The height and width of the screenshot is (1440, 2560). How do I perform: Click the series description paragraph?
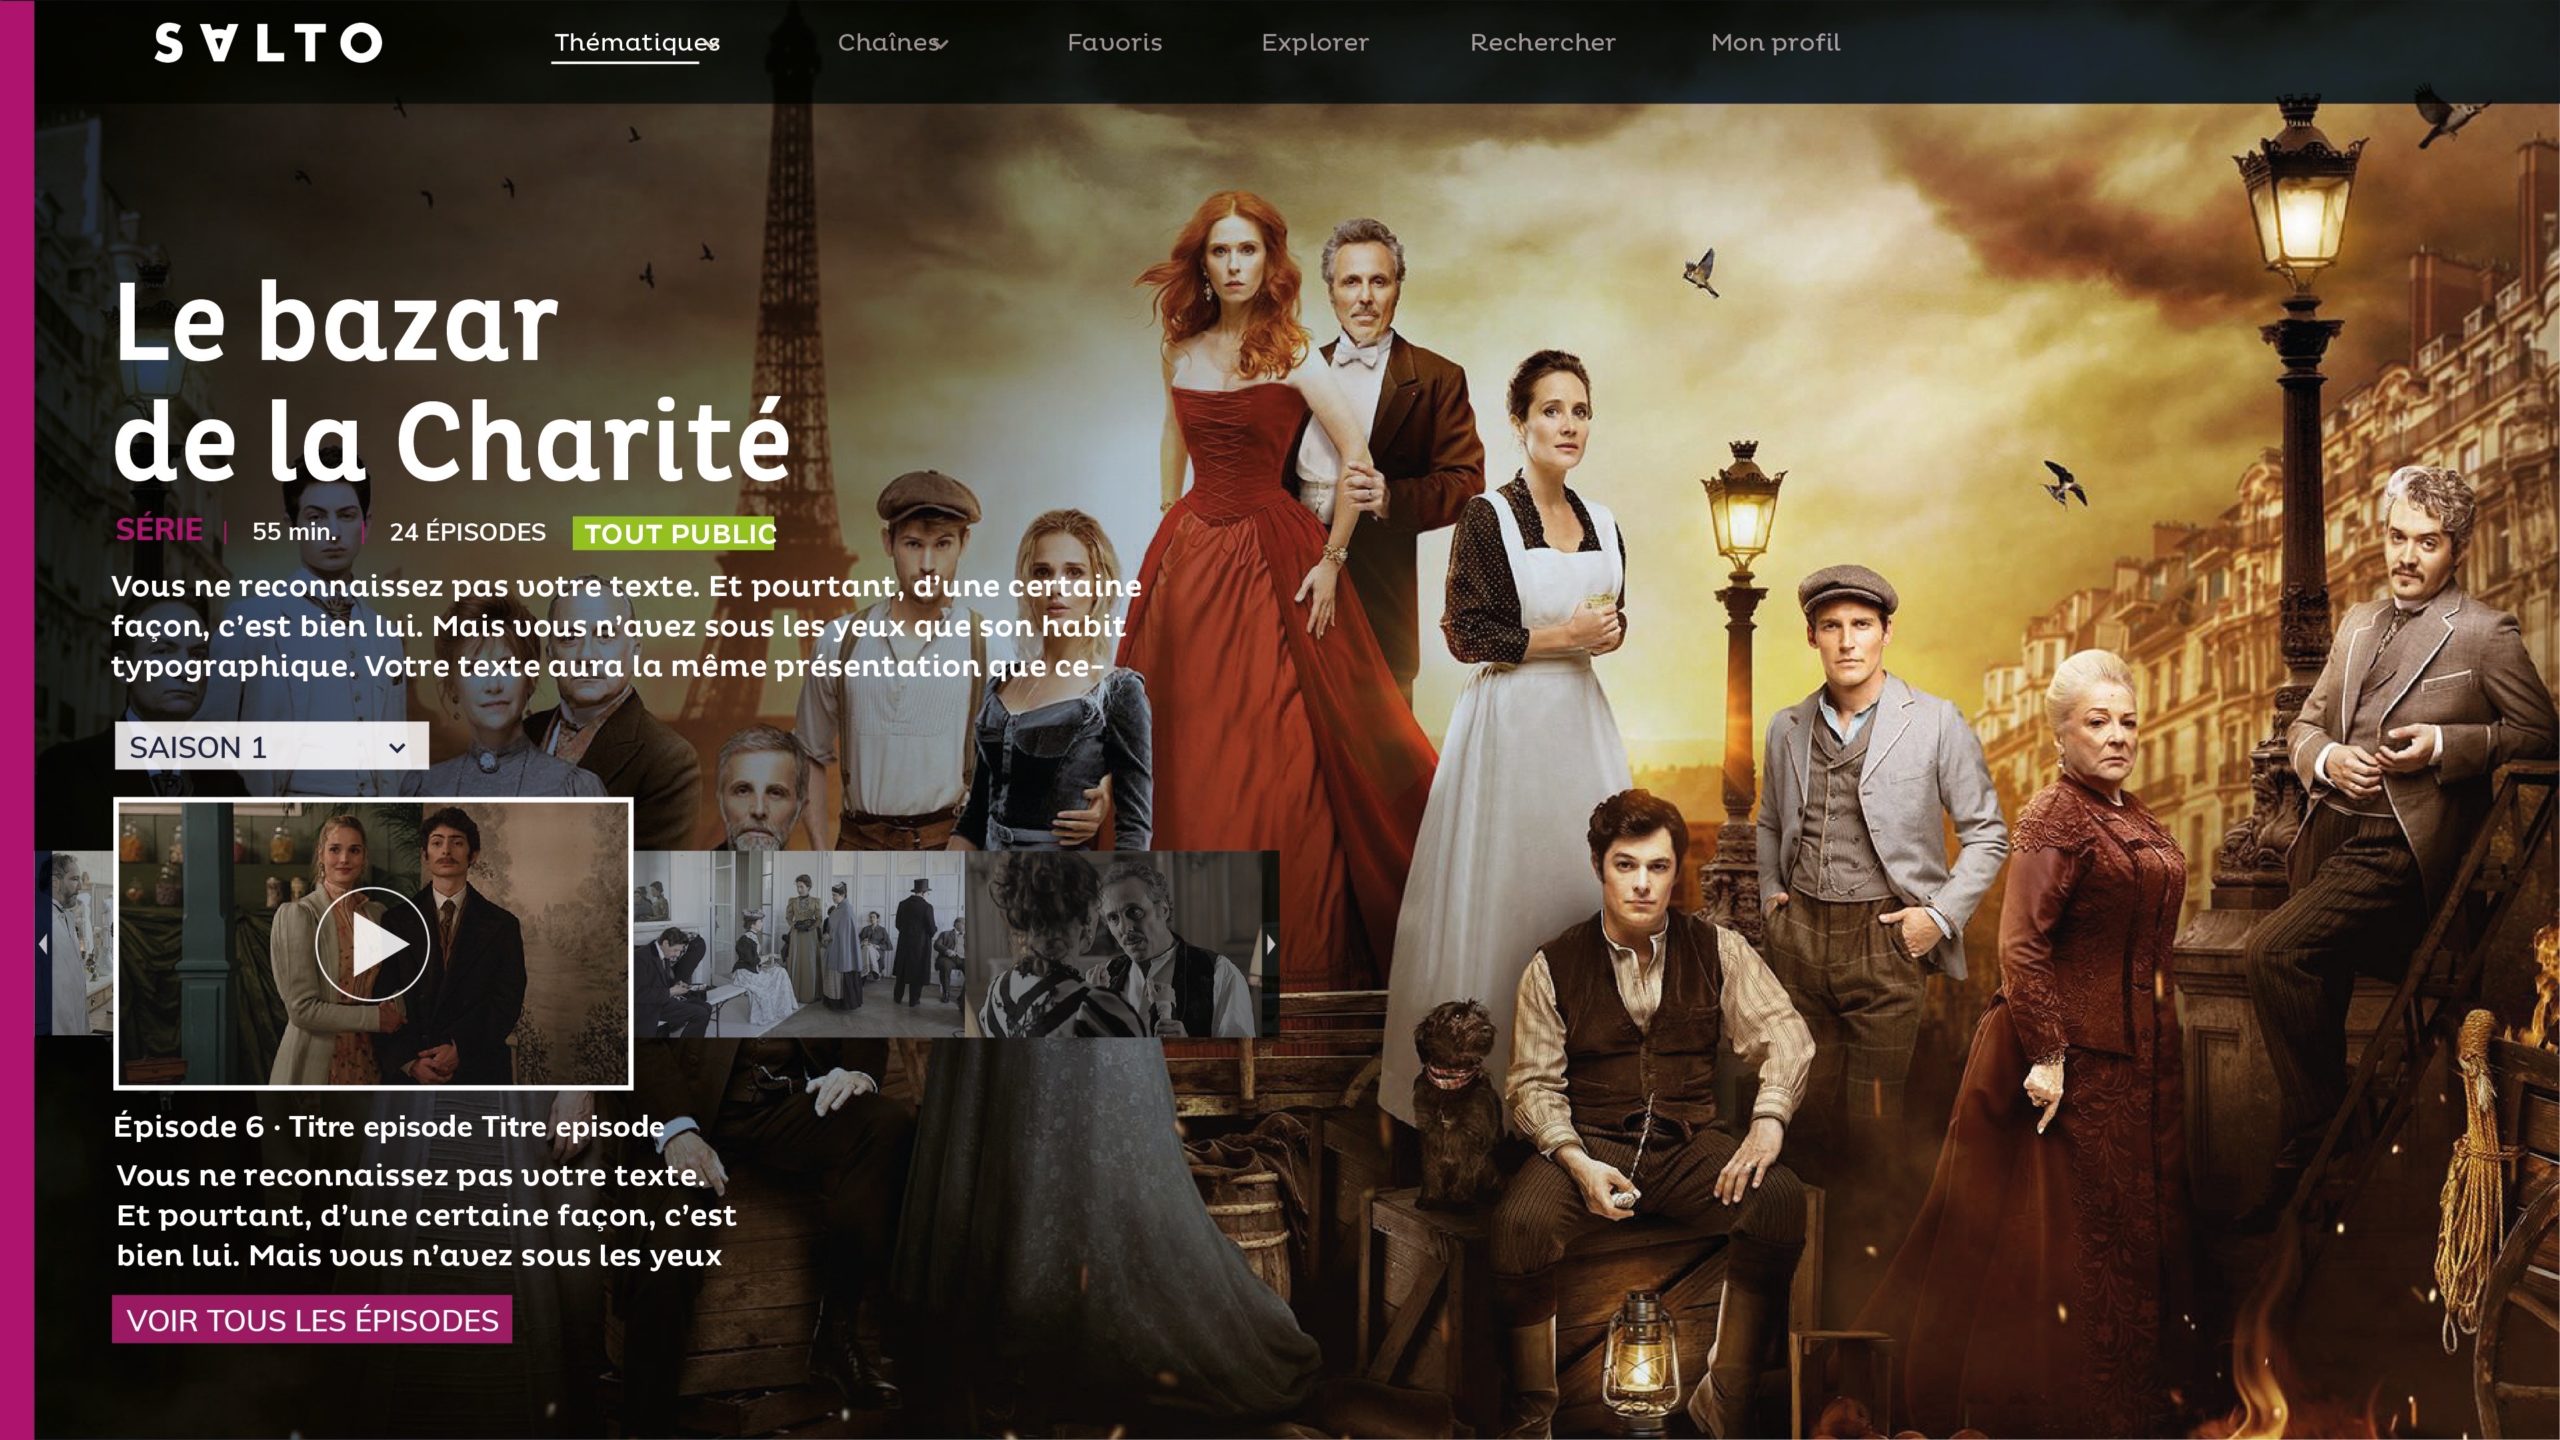[626, 626]
